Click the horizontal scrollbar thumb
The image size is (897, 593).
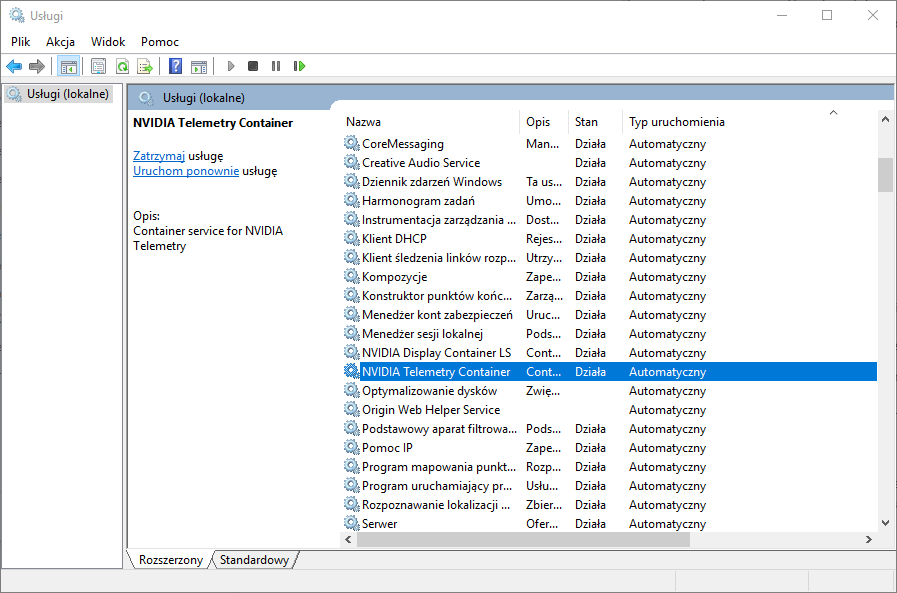tap(523, 539)
